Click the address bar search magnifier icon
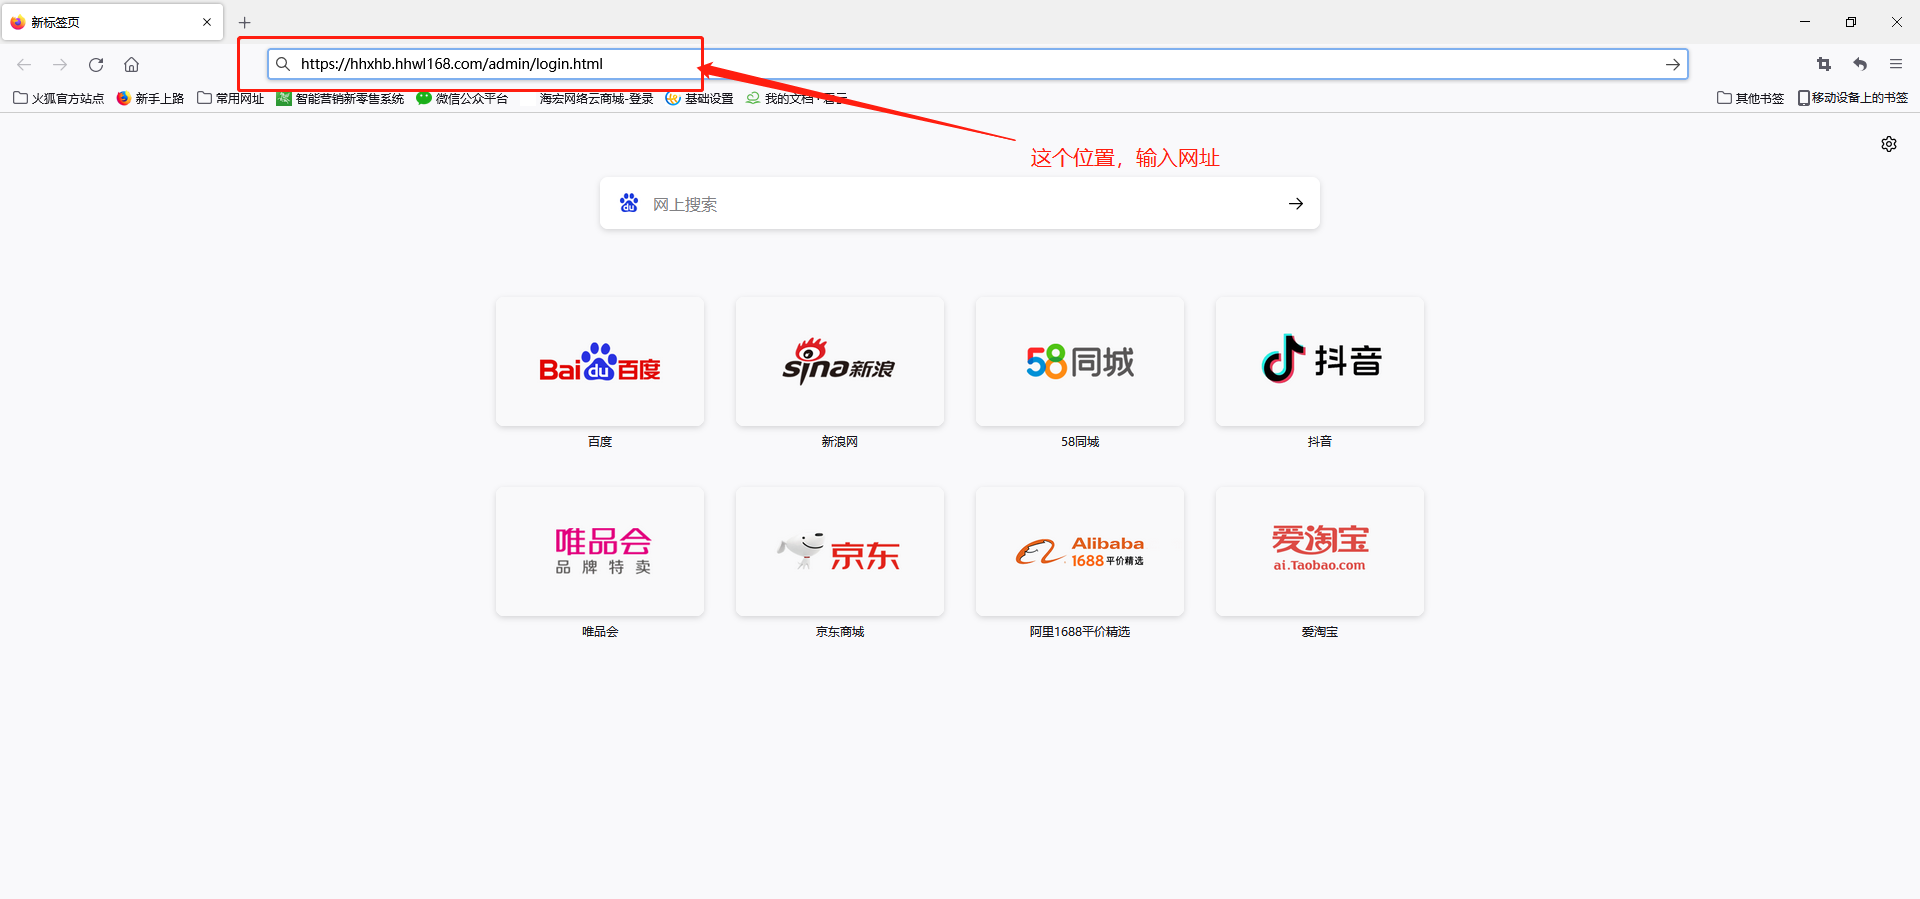The image size is (1920, 899). (x=283, y=64)
